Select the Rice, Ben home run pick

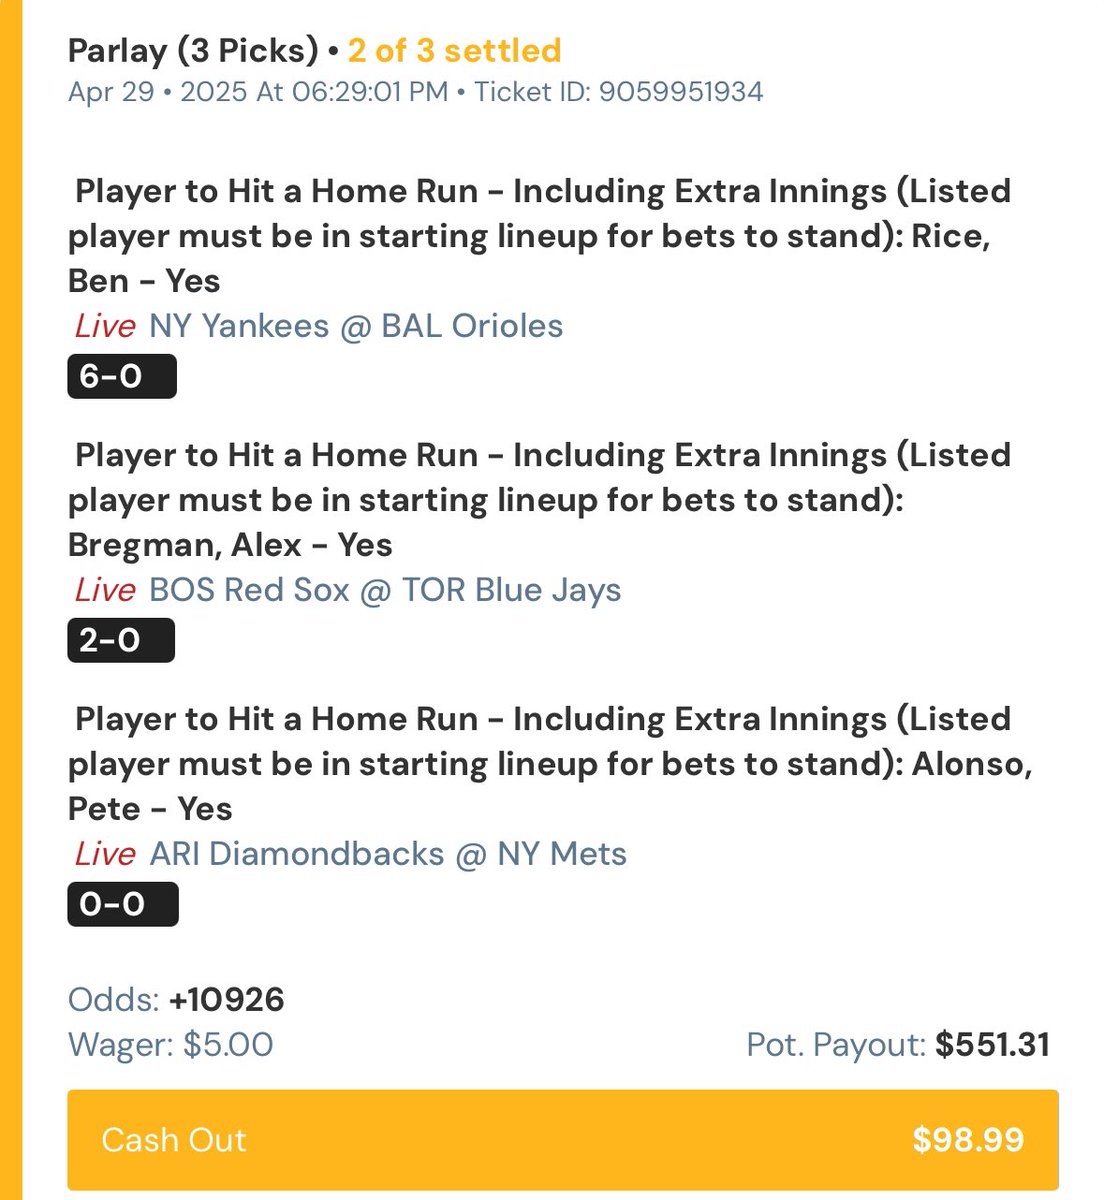540,236
